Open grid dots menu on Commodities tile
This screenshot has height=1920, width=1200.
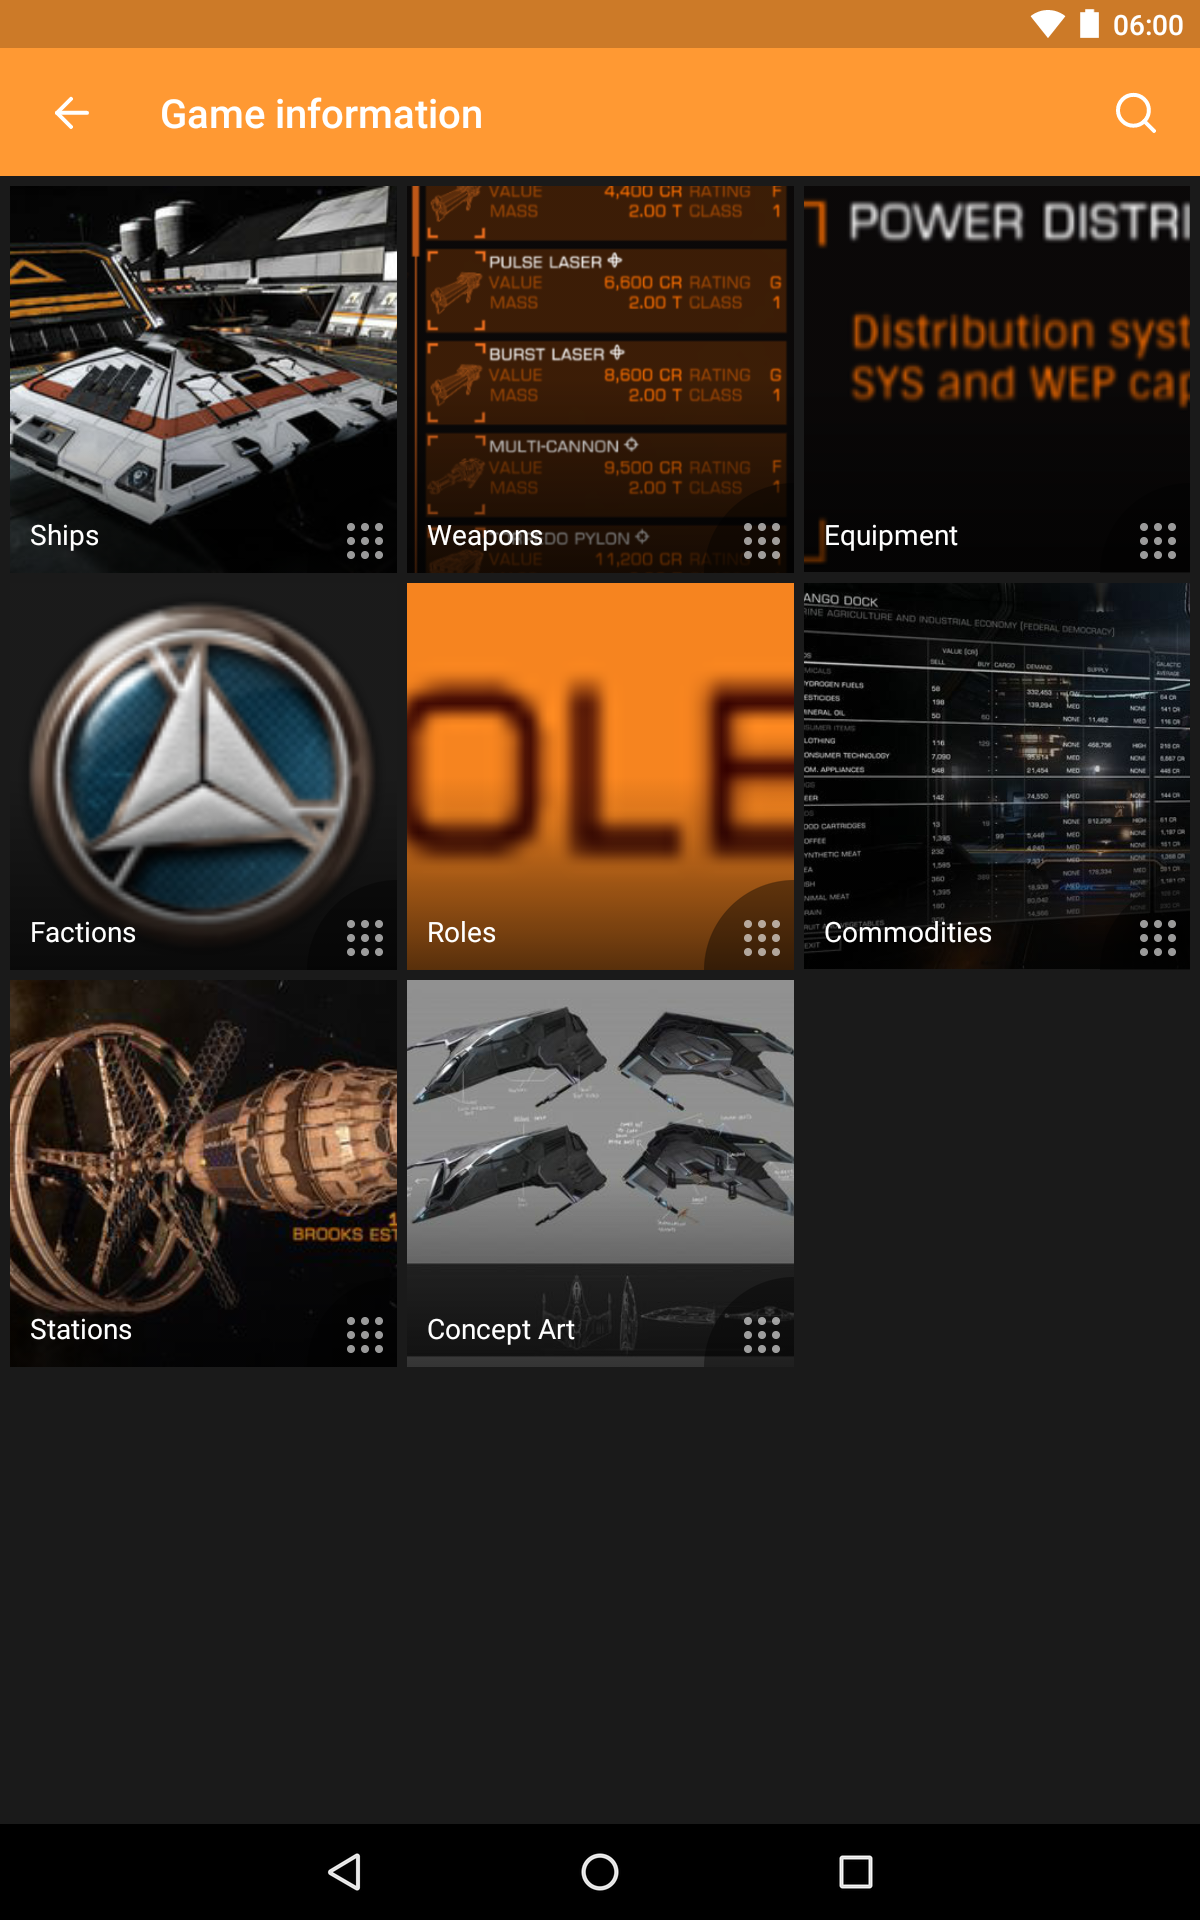click(x=1158, y=938)
